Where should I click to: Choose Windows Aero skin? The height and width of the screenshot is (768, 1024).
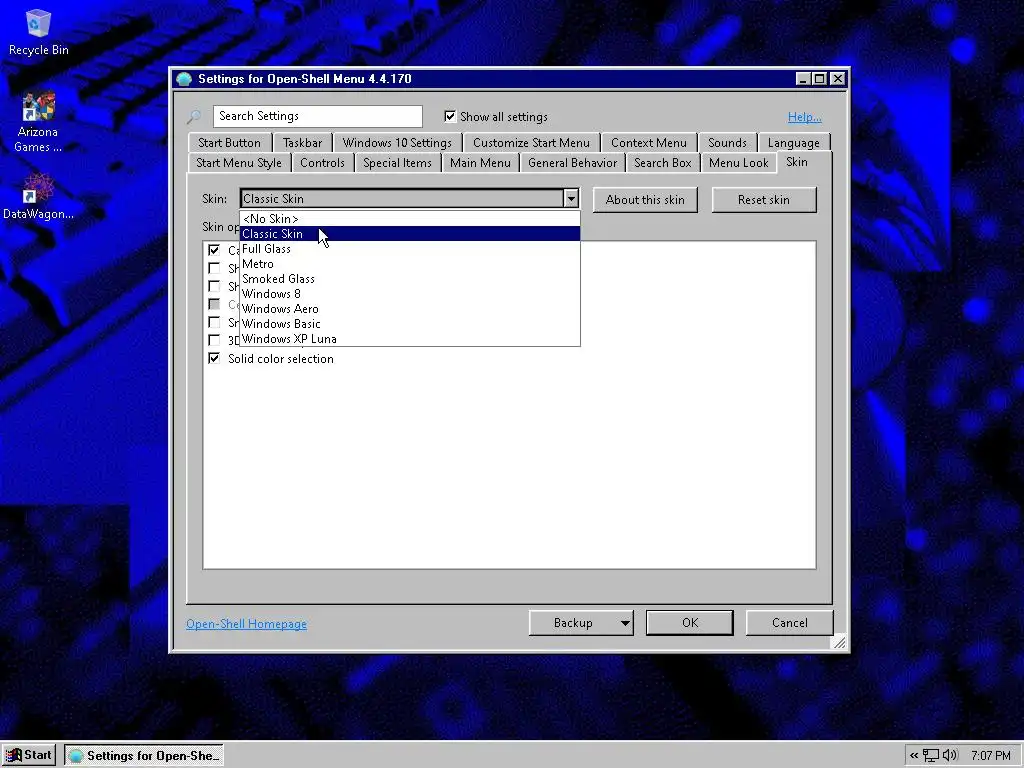click(409, 309)
